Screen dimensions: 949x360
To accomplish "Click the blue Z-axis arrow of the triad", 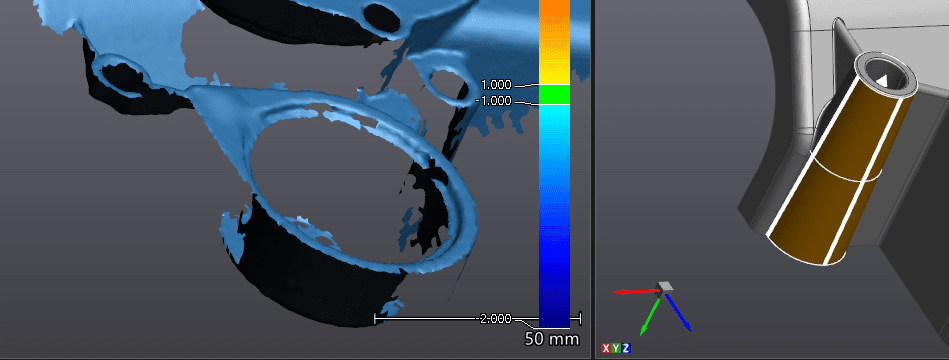I will pyautogui.click(x=678, y=313).
